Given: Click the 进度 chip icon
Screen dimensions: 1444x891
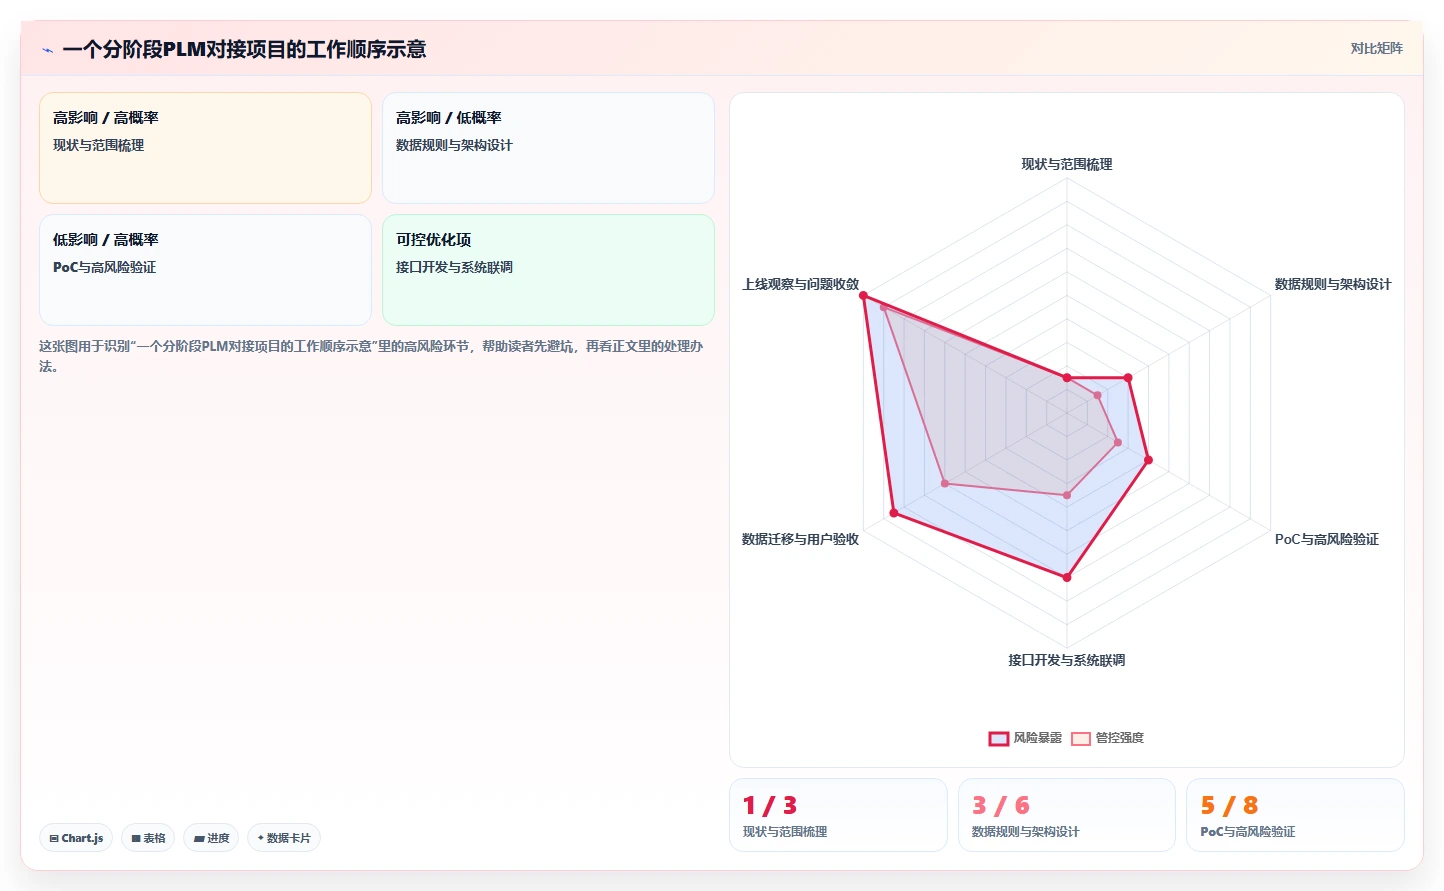Looking at the screenshot, I should click(199, 839).
